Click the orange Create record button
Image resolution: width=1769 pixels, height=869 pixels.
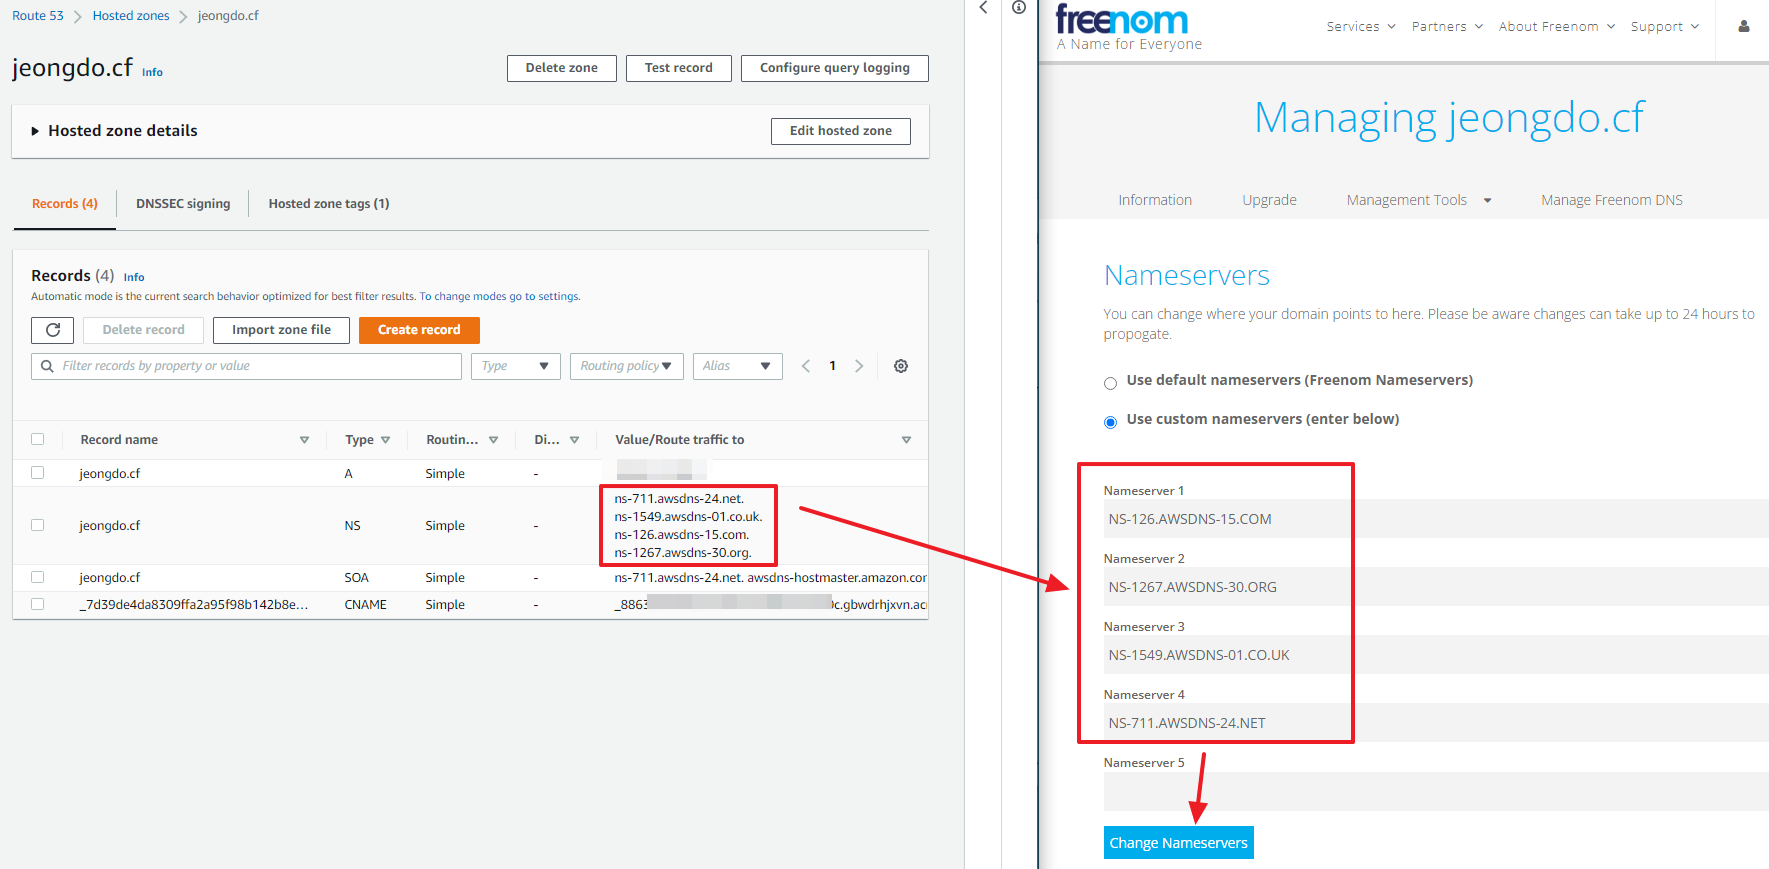pyautogui.click(x=419, y=330)
